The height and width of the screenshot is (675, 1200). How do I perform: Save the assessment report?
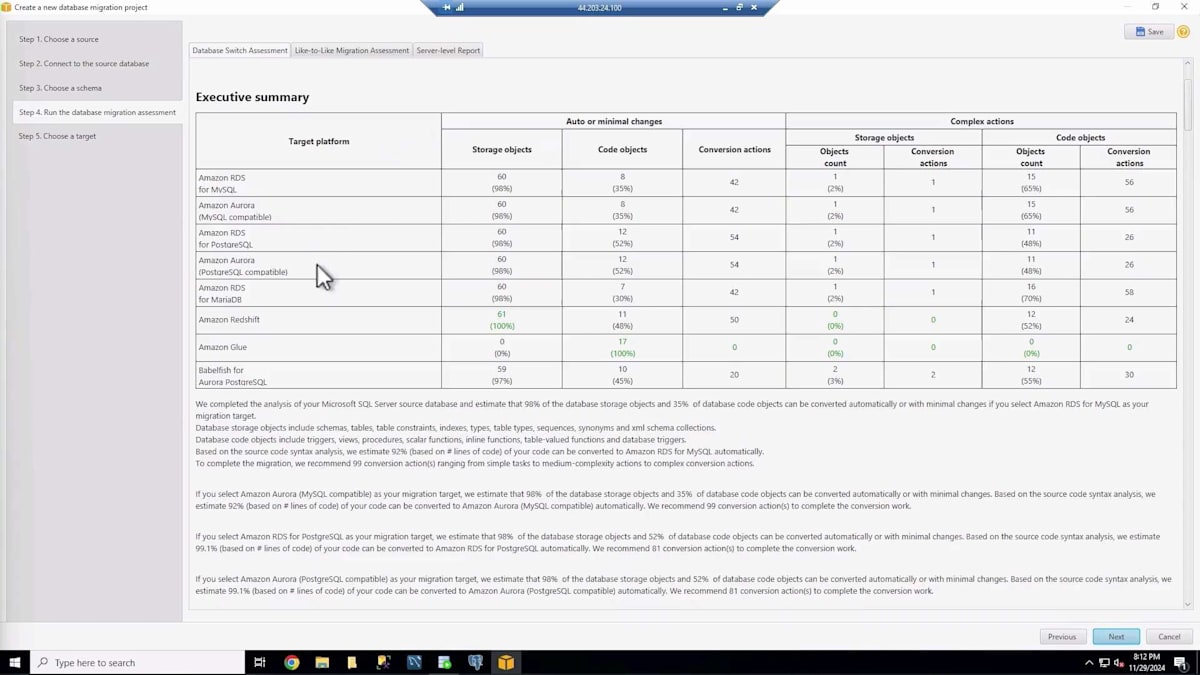click(x=1149, y=32)
